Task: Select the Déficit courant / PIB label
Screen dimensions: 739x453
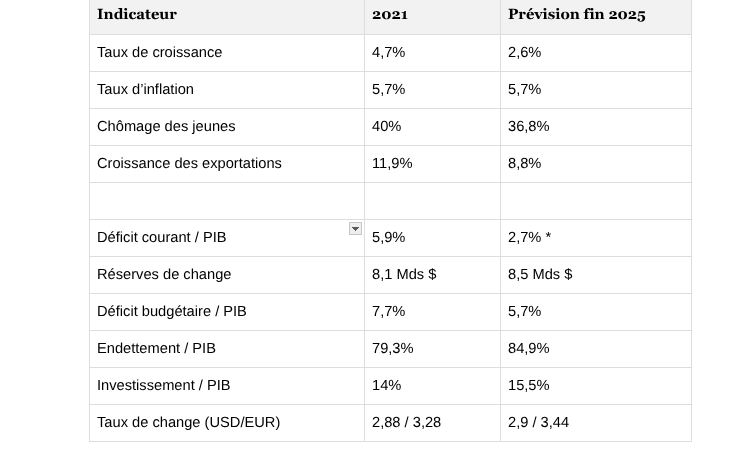Action: [162, 237]
